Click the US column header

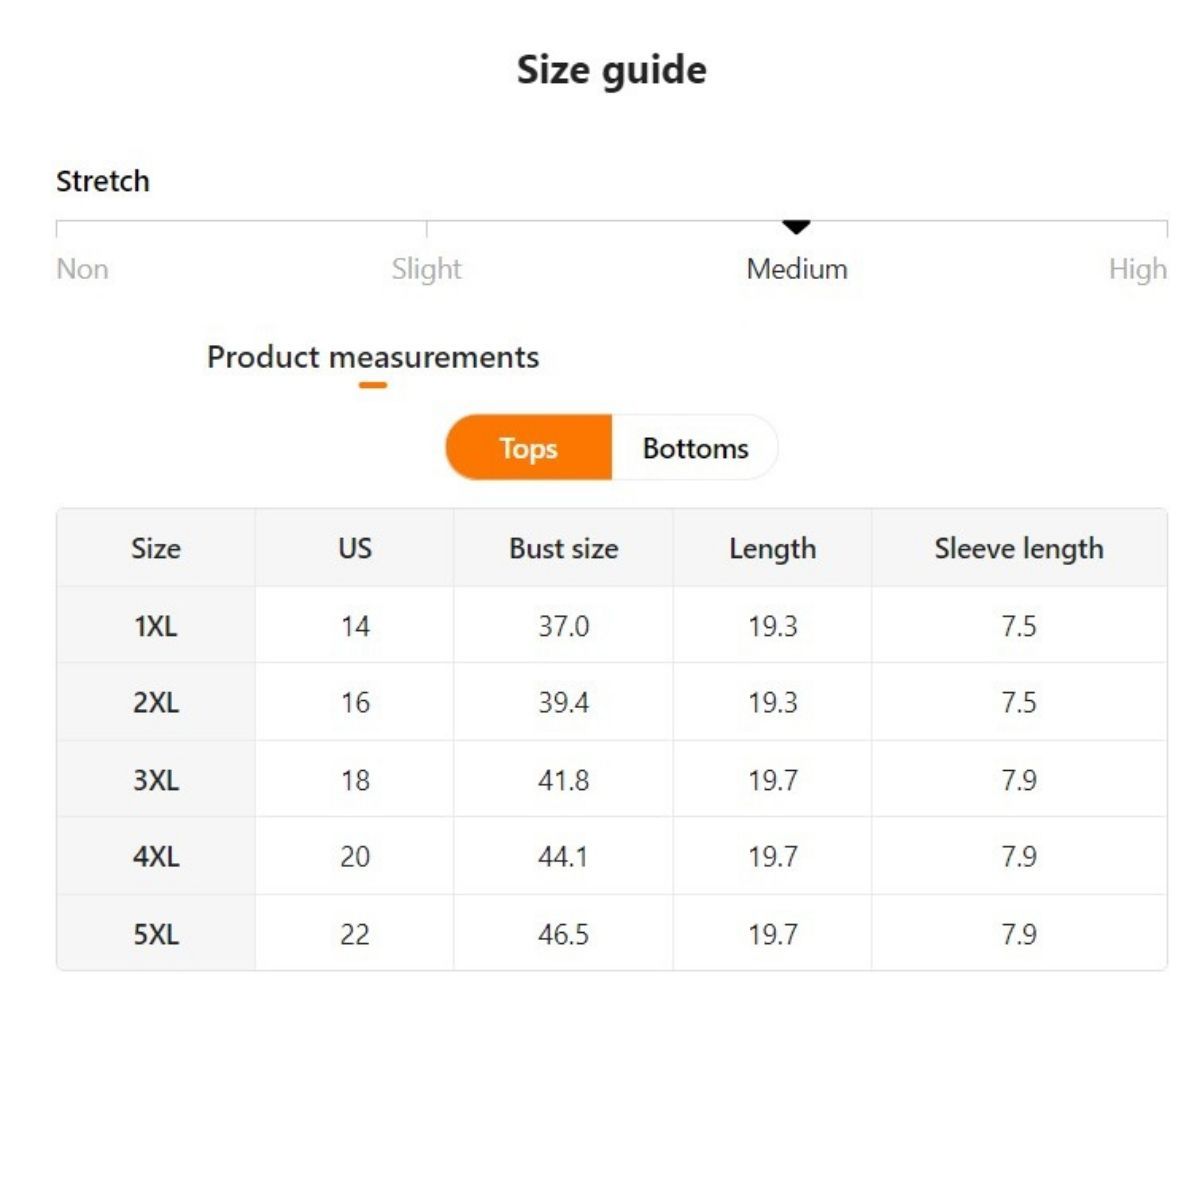[355, 548]
